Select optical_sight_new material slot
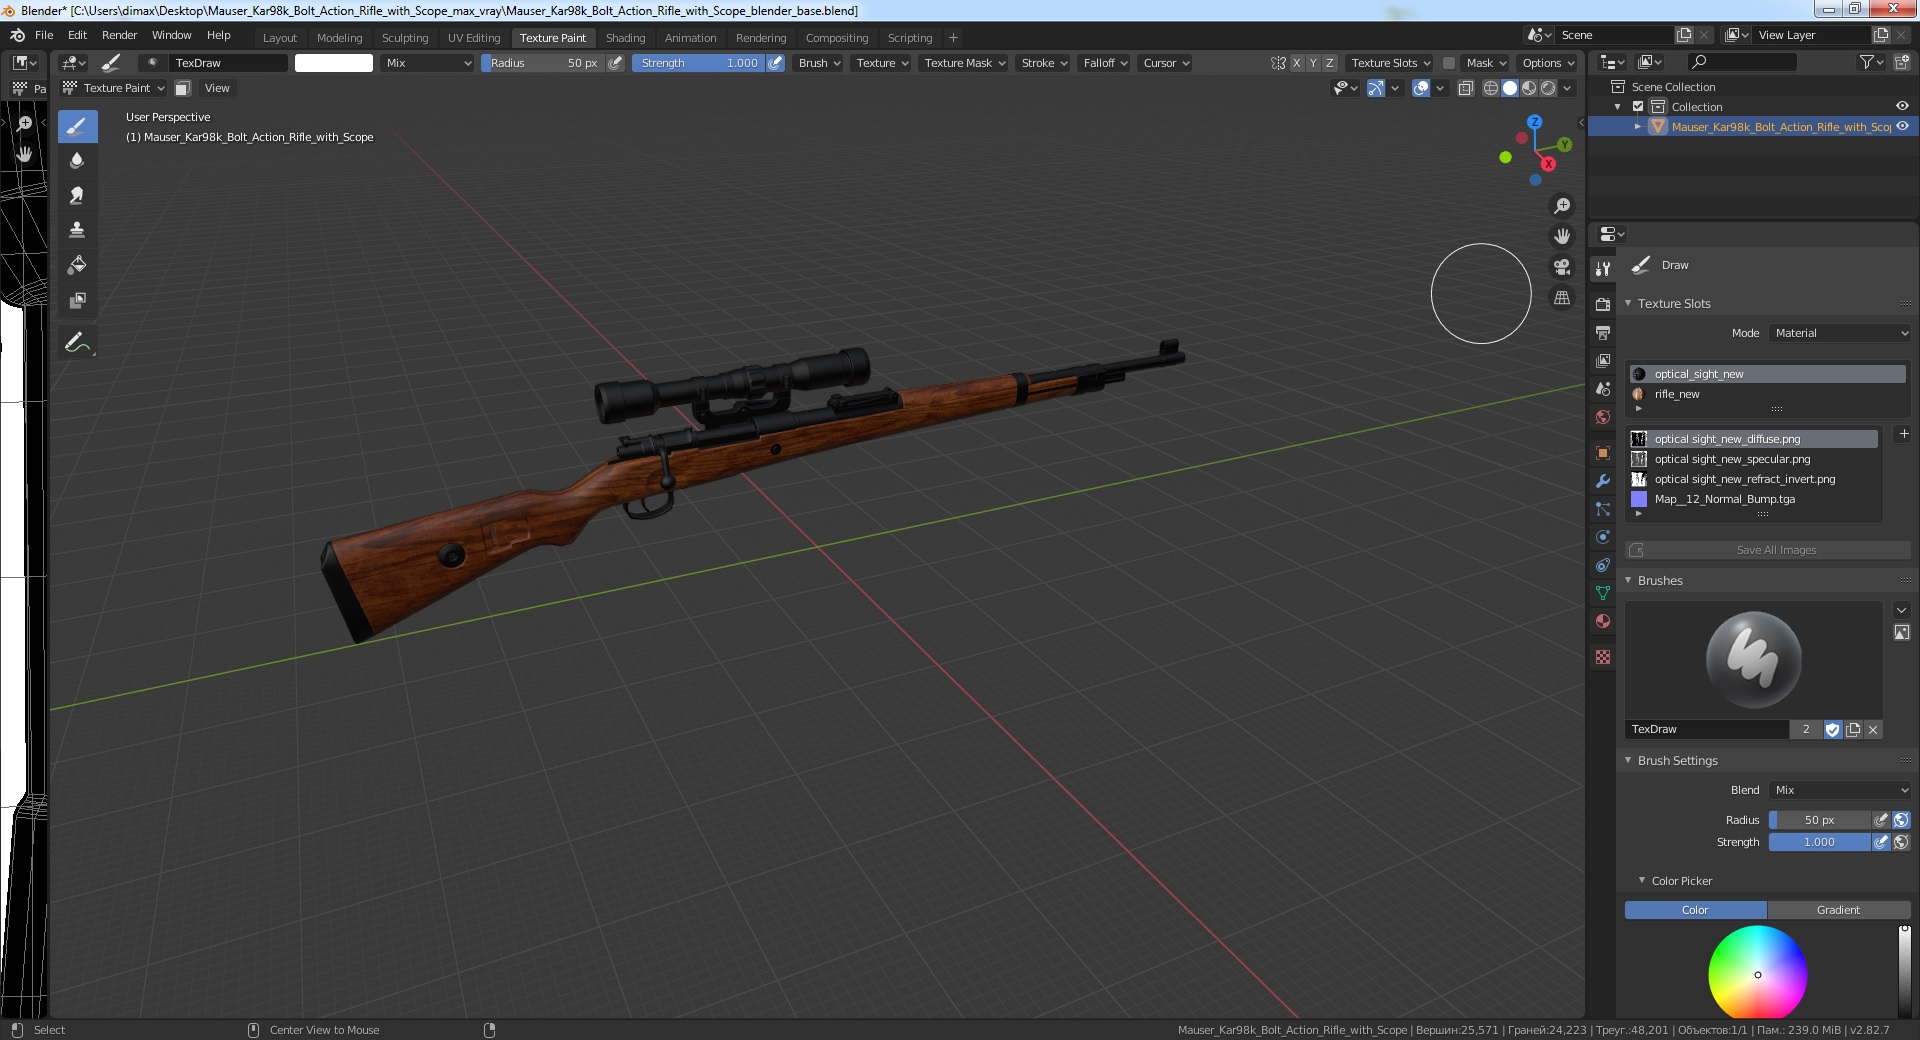1920x1040 pixels. click(1767, 374)
